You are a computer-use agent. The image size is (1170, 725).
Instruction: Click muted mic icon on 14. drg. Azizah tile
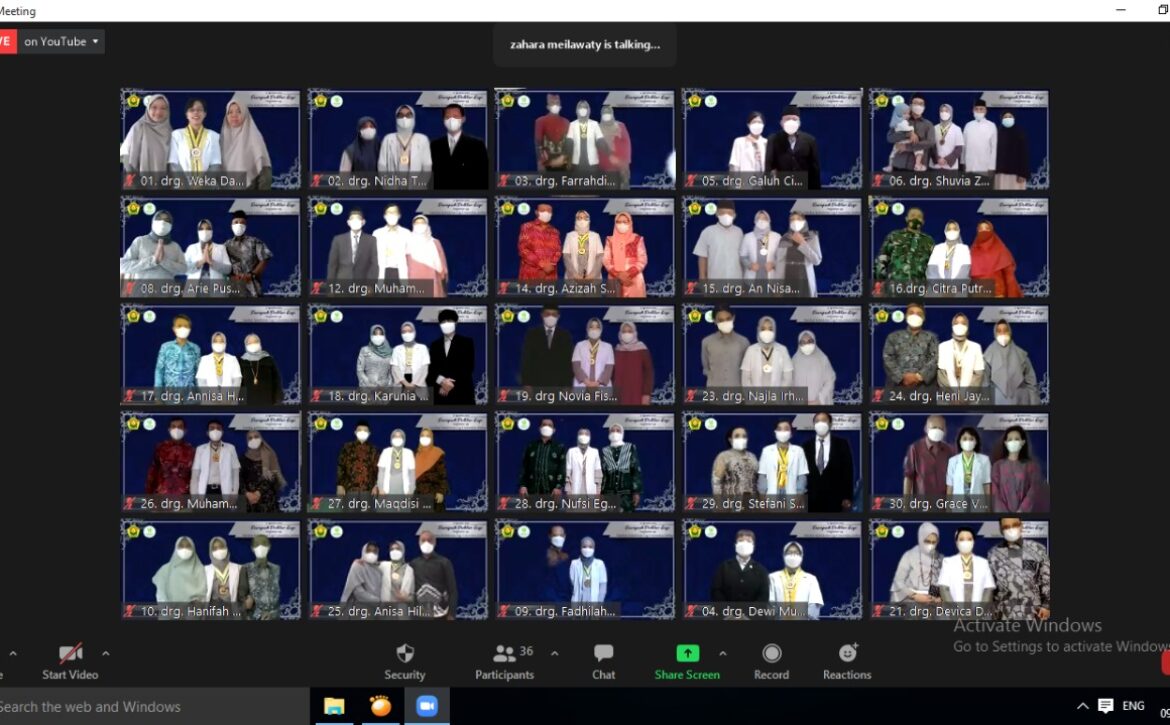504,288
